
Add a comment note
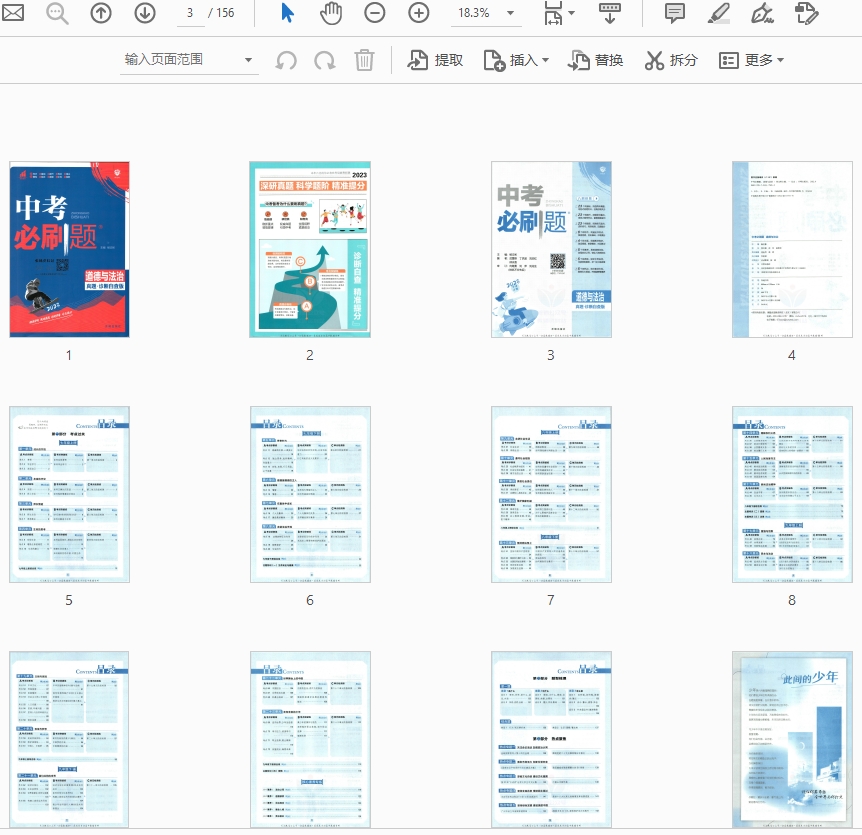(675, 13)
